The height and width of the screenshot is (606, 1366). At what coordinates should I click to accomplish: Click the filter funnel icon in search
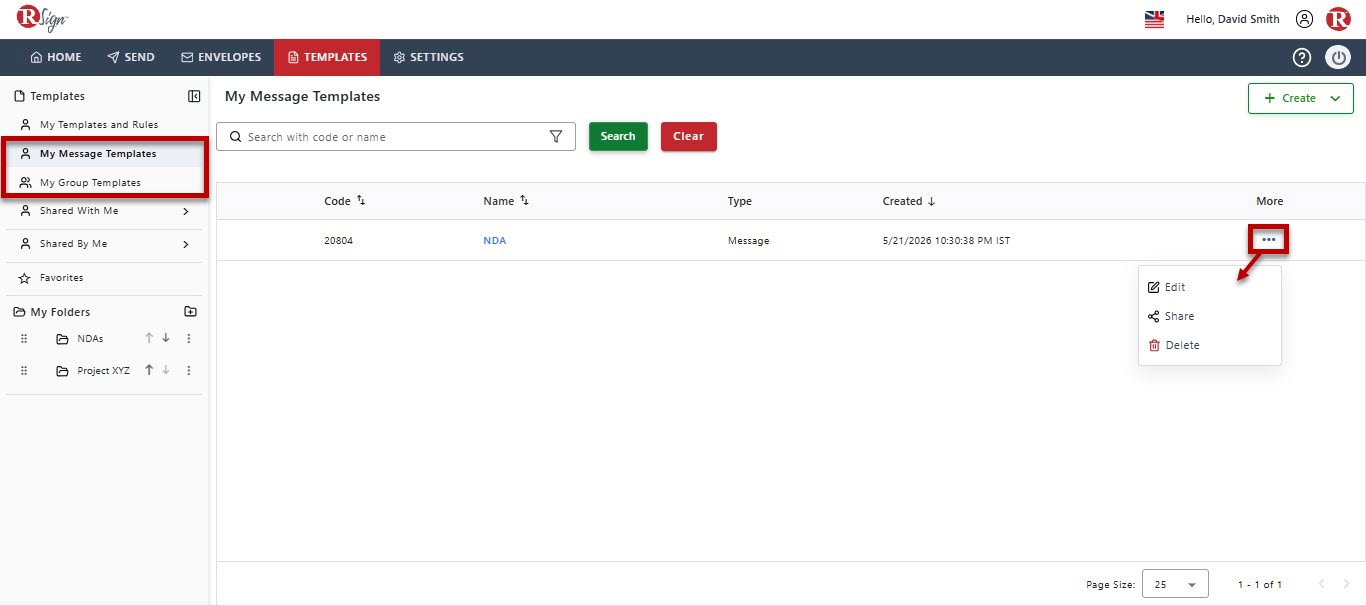556,137
